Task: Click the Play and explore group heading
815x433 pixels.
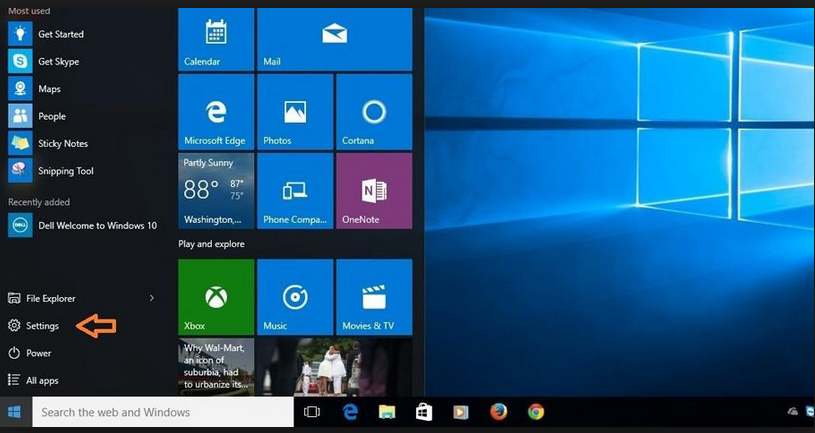Action: (211, 244)
